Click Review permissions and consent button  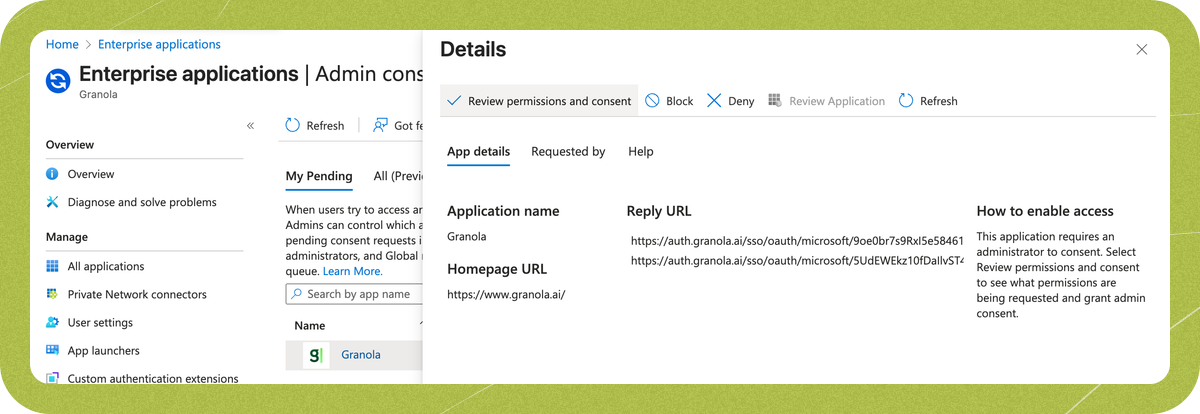(539, 101)
